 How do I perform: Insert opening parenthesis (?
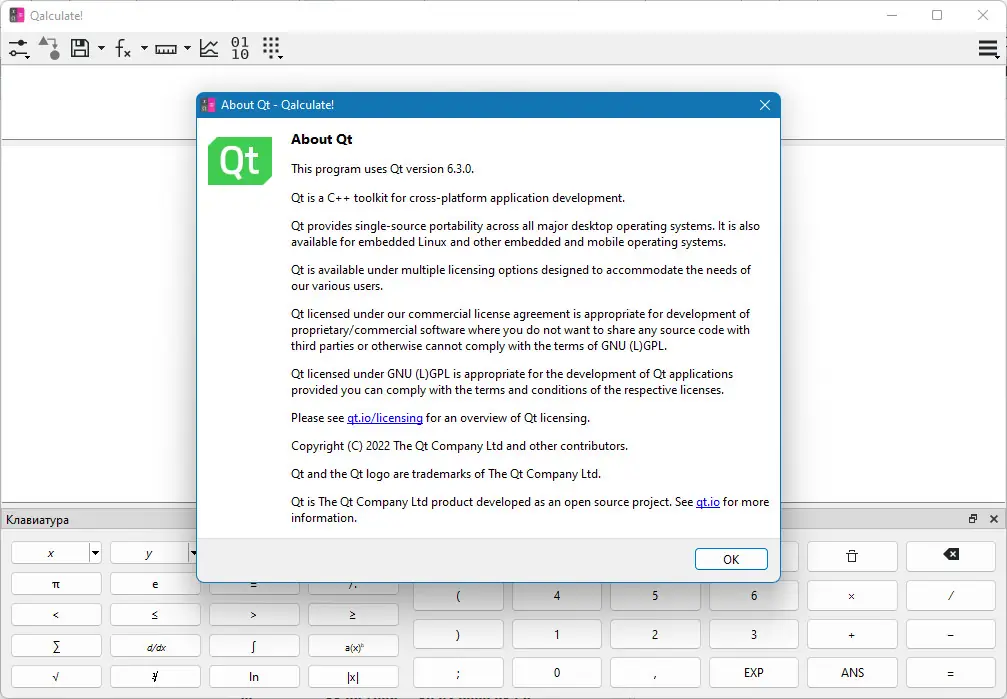pyautogui.click(x=458, y=596)
